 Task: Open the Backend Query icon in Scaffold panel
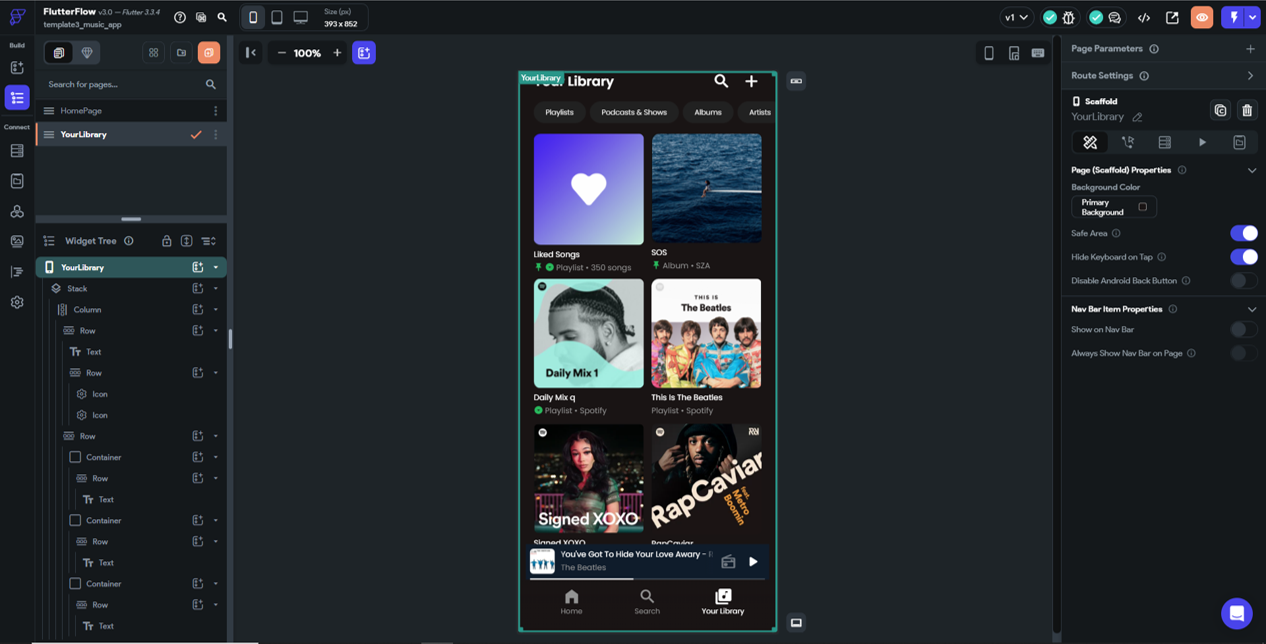point(1164,141)
